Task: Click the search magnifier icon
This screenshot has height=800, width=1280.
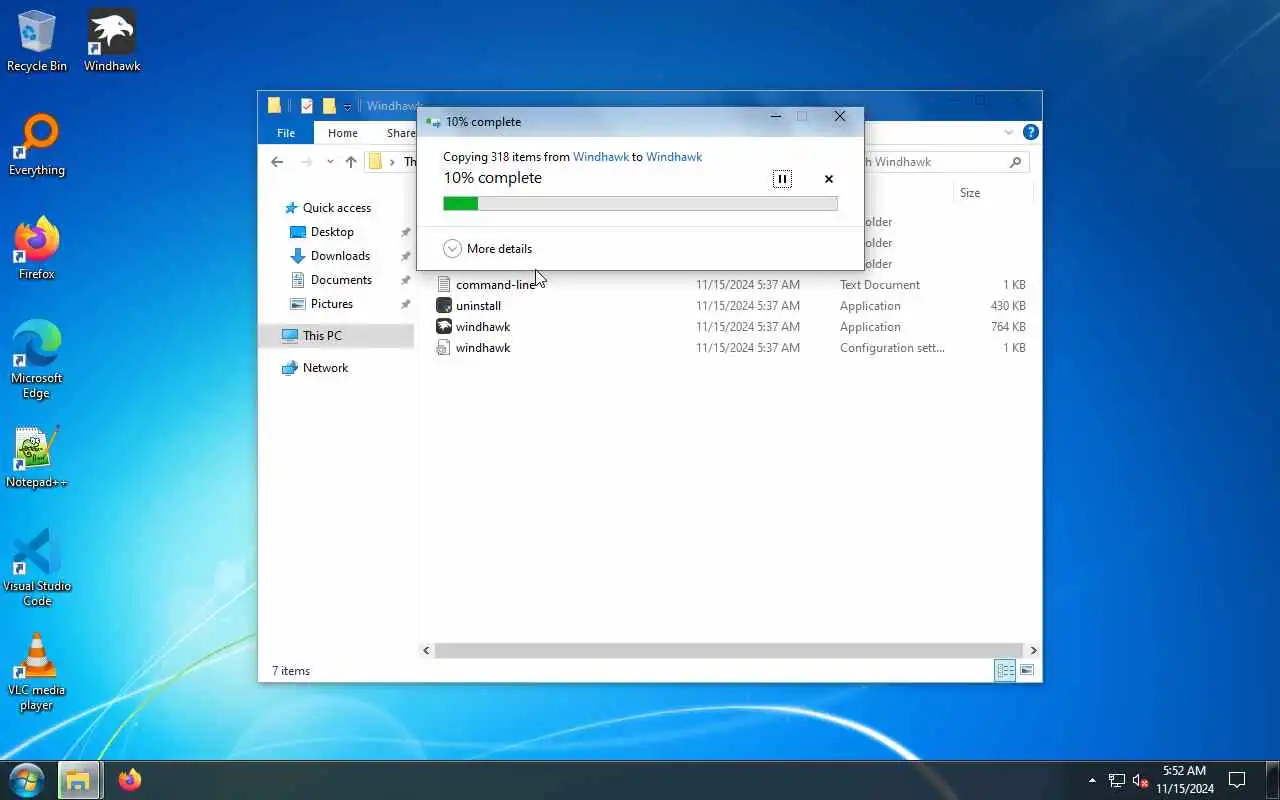Action: (x=1015, y=162)
